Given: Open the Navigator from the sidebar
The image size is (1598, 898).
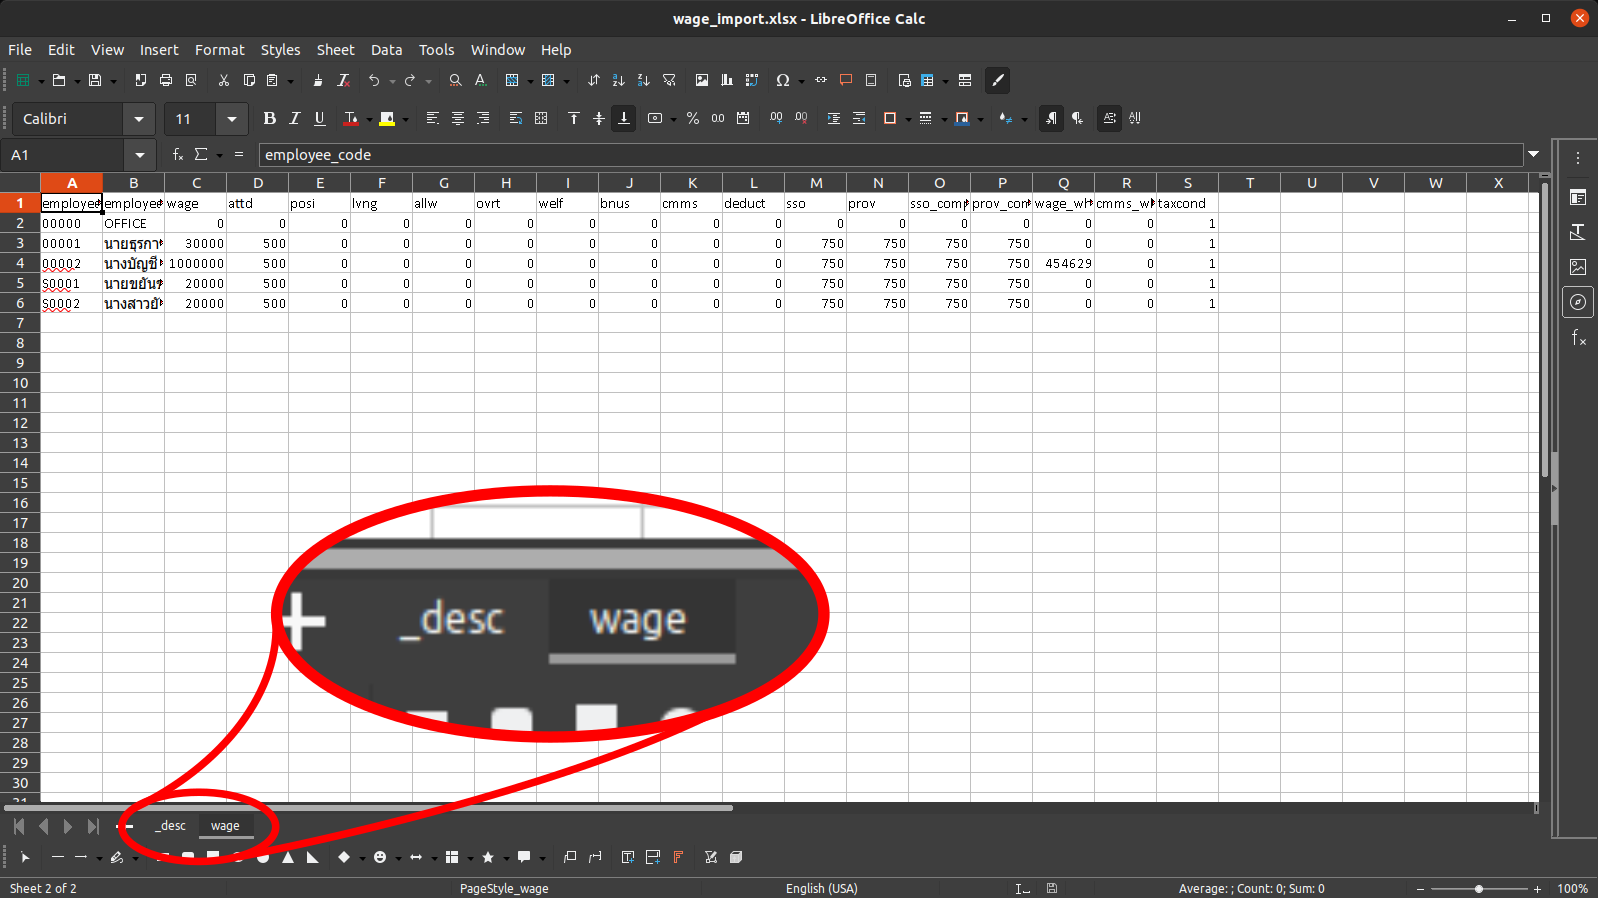Looking at the screenshot, I should click(1578, 302).
